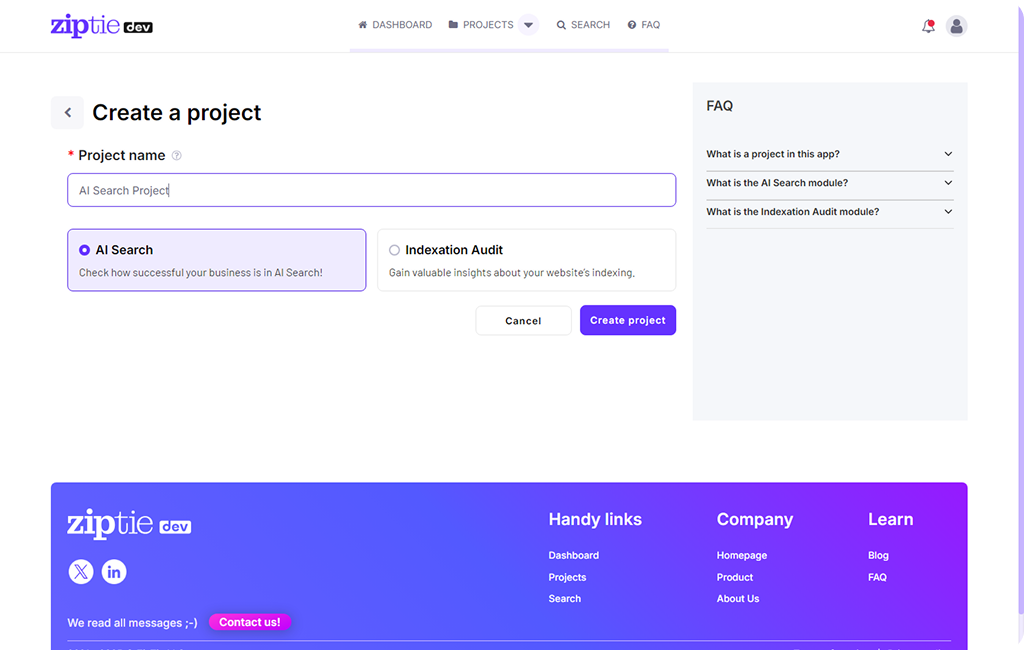Select the AI Search radio option
The width and height of the screenshot is (1024, 650).
coord(84,250)
